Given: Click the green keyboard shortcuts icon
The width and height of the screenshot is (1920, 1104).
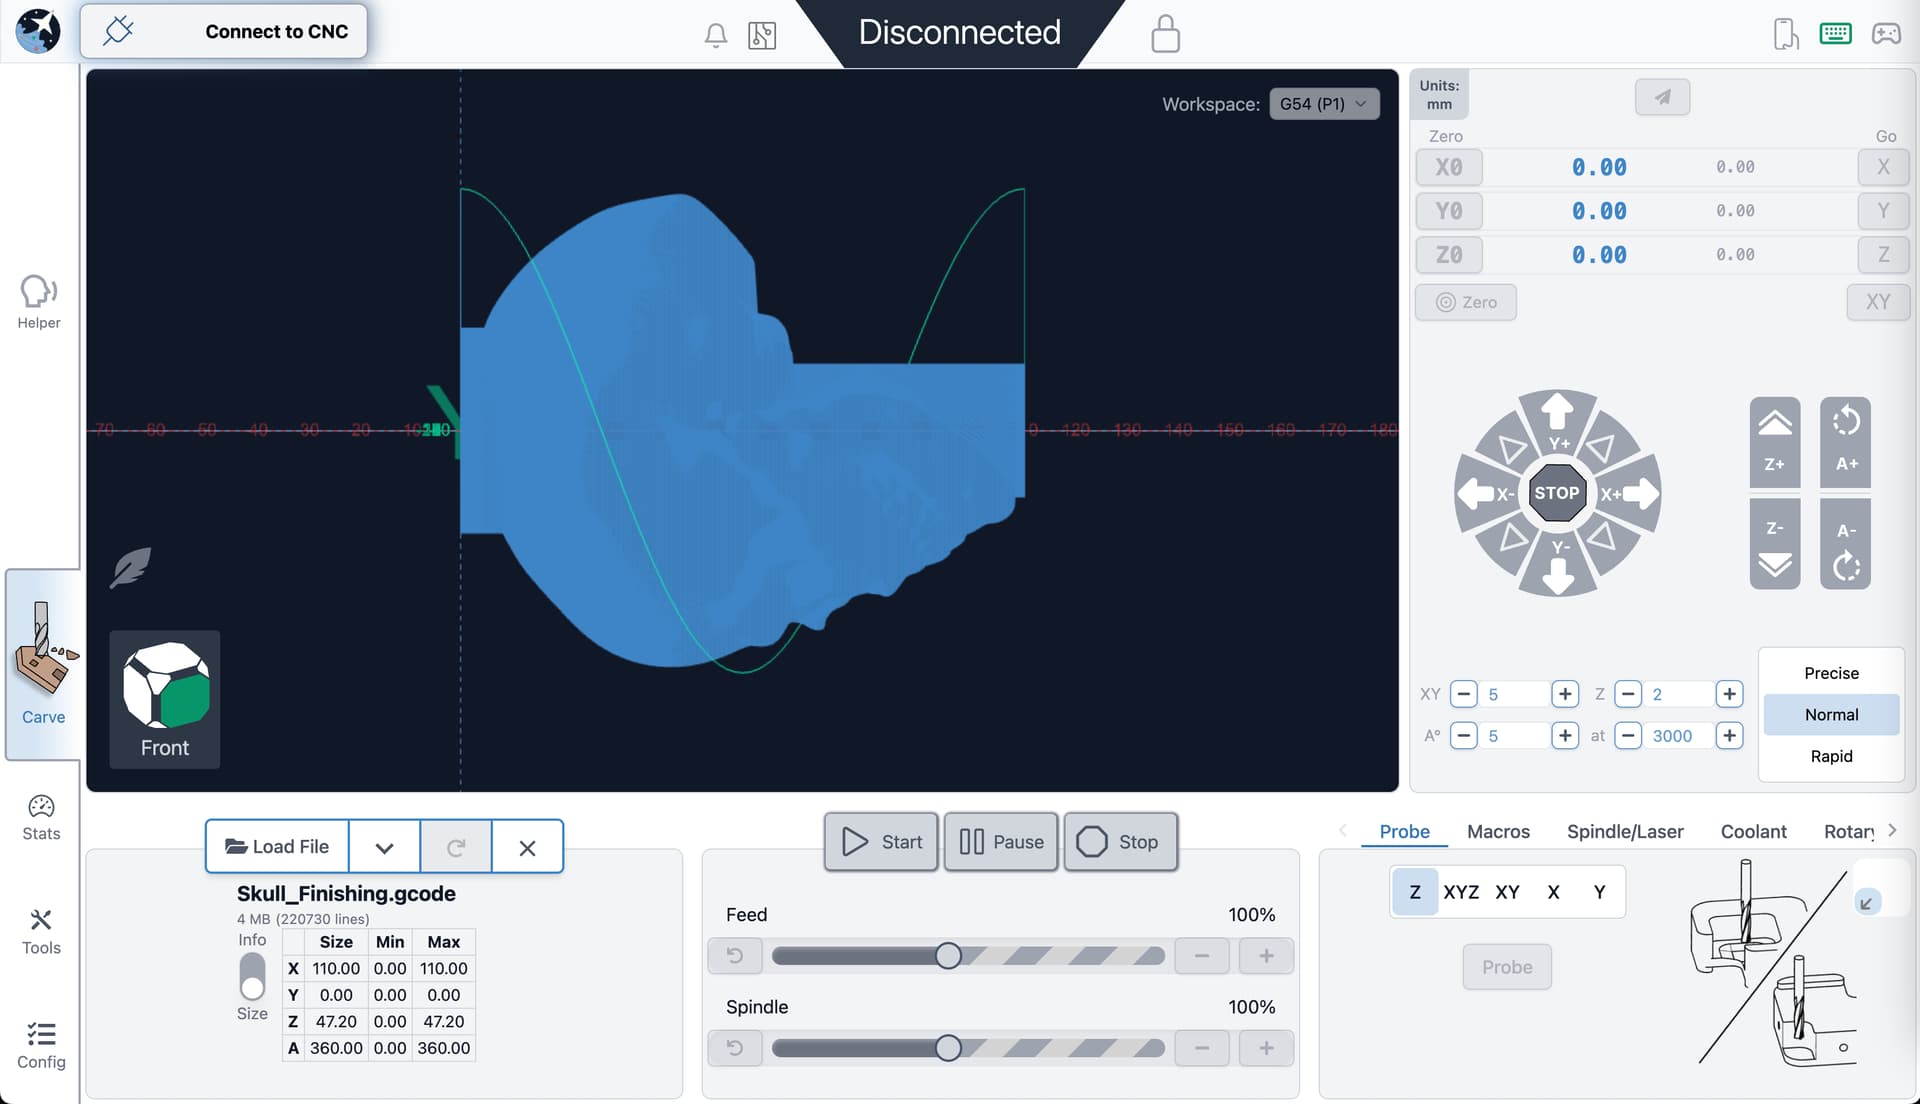Looking at the screenshot, I should tap(1835, 34).
